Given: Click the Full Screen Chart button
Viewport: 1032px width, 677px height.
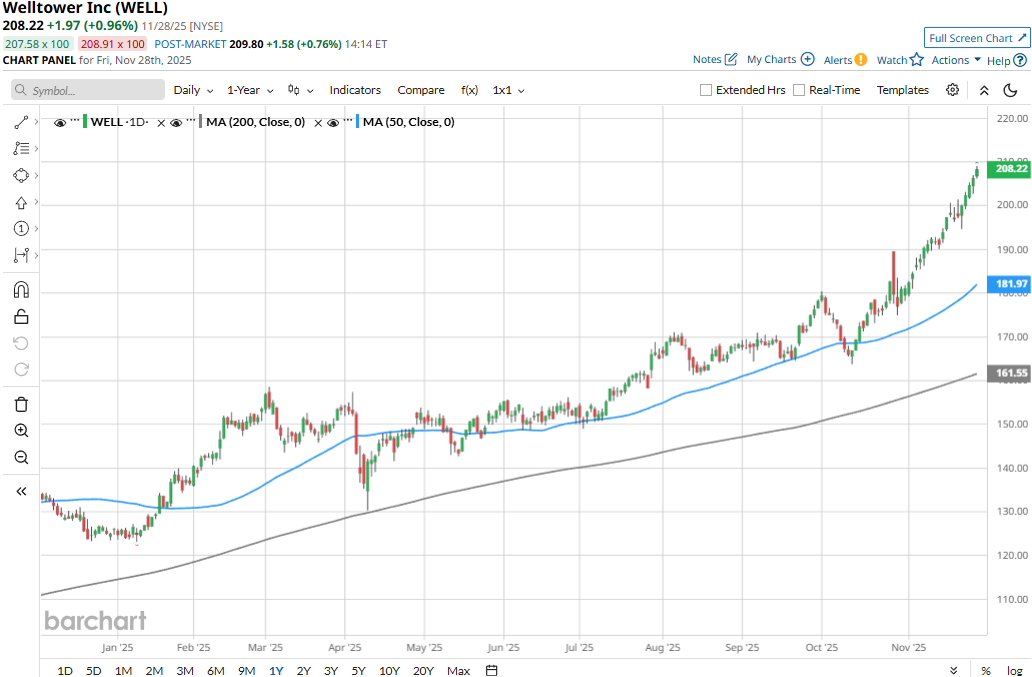Looking at the screenshot, I should point(976,38).
